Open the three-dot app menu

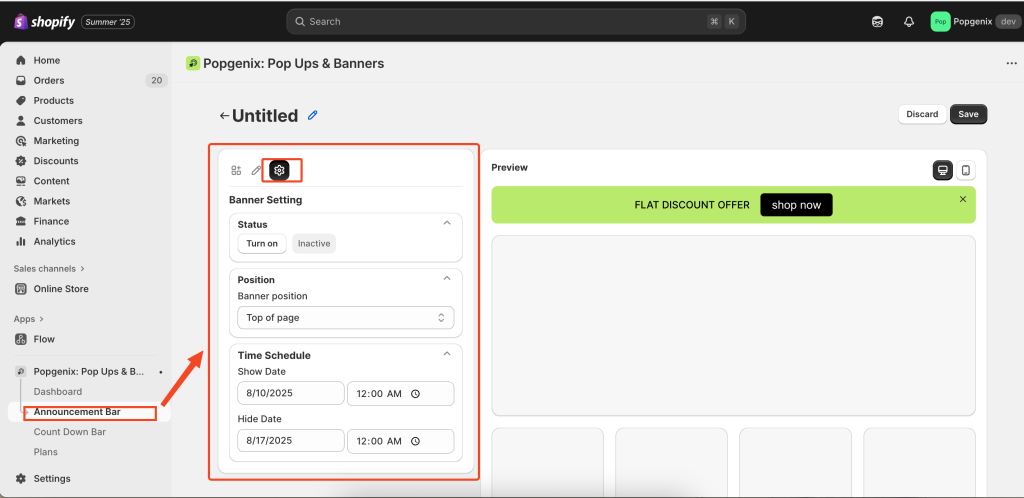(x=1012, y=63)
